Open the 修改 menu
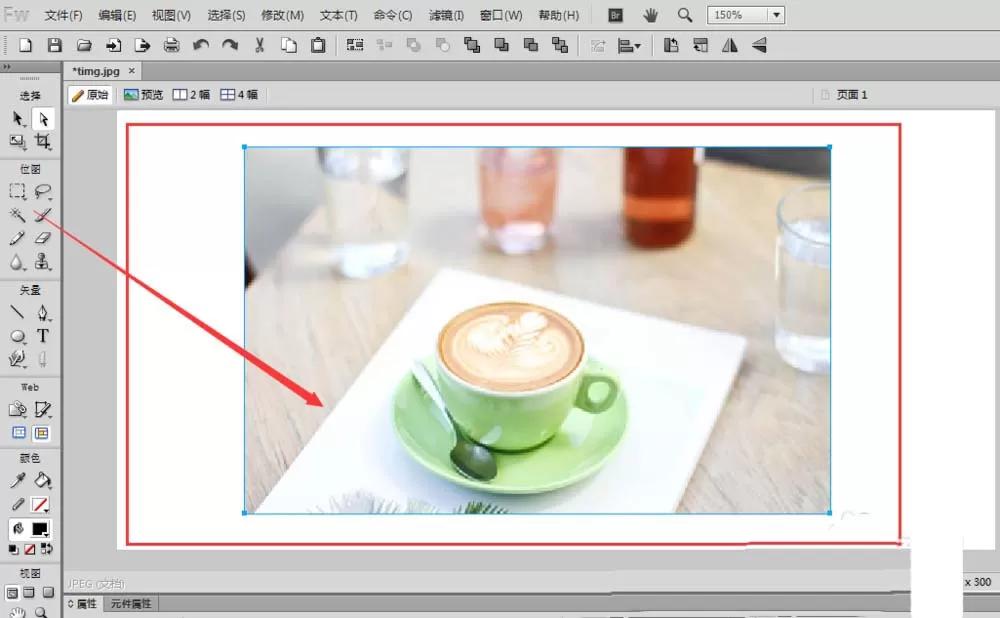The image size is (1000, 618). (282, 15)
